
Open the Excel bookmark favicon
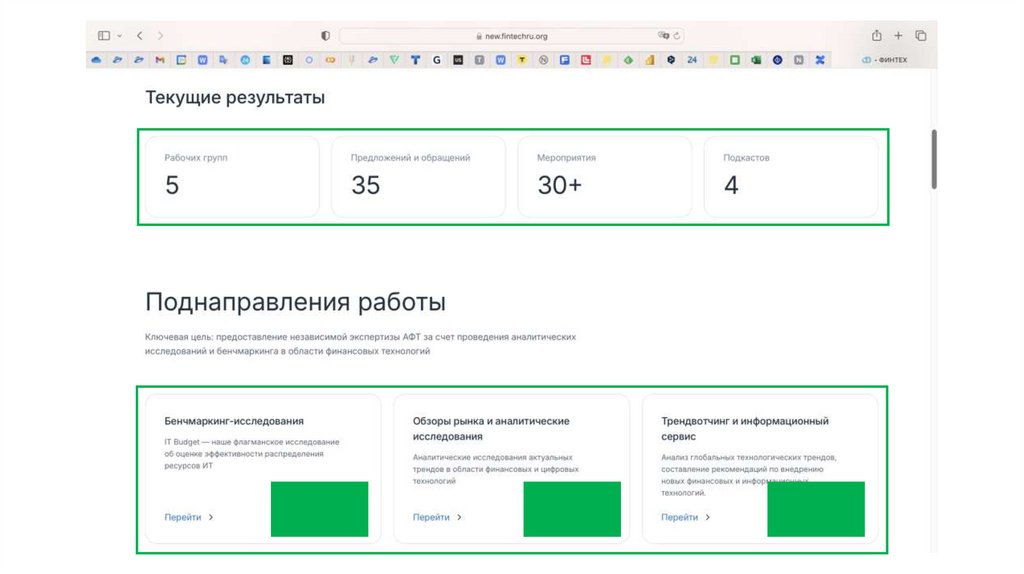(x=756, y=59)
